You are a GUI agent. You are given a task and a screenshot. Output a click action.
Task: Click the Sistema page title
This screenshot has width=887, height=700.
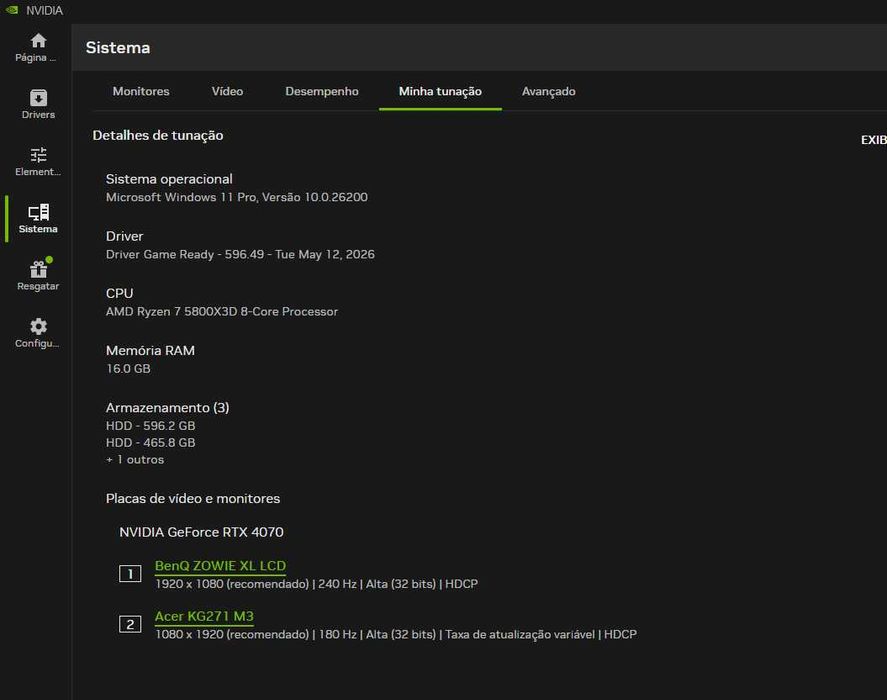[118, 48]
